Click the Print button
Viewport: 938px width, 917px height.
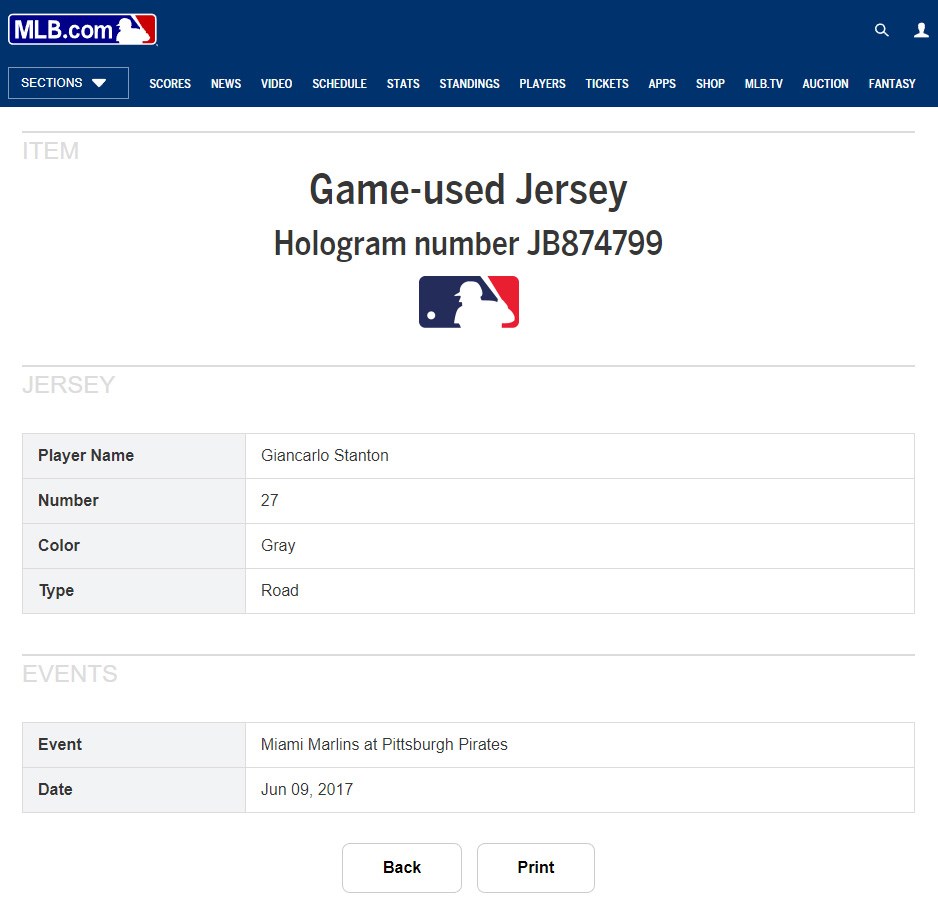535,867
